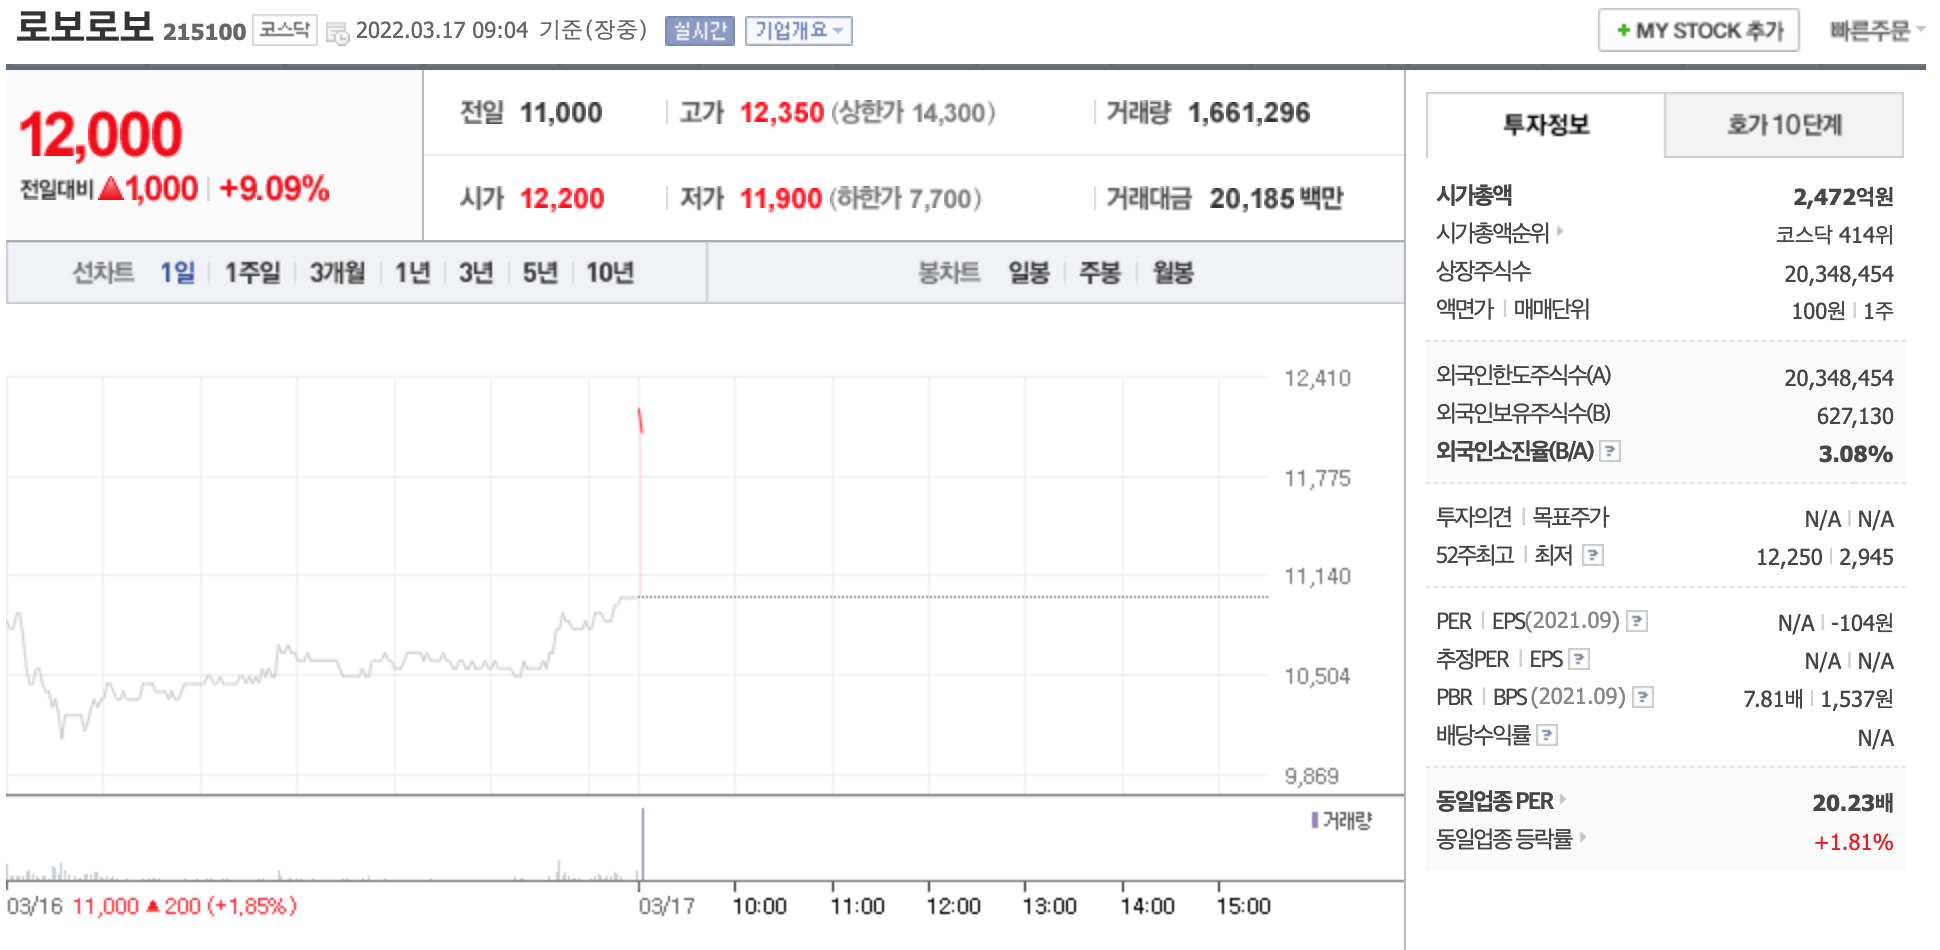Click the tall volume bar at 03/17
Viewport: 1940px width, 950px height.
(643, 844)
